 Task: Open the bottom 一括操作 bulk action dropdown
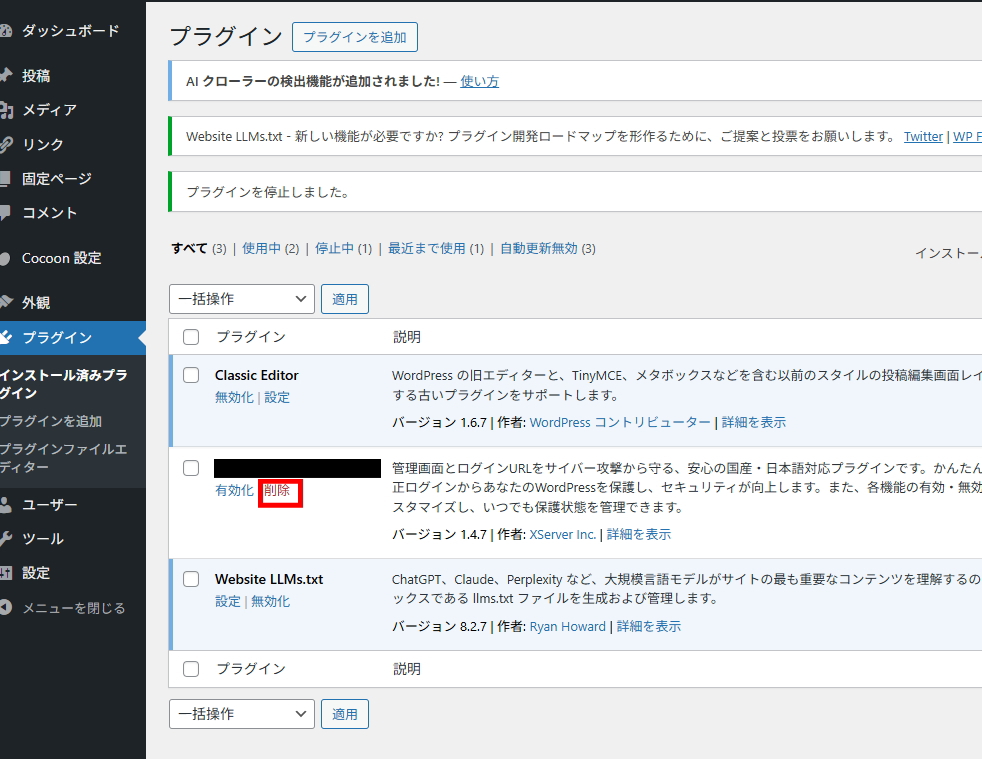pos(242,714)
